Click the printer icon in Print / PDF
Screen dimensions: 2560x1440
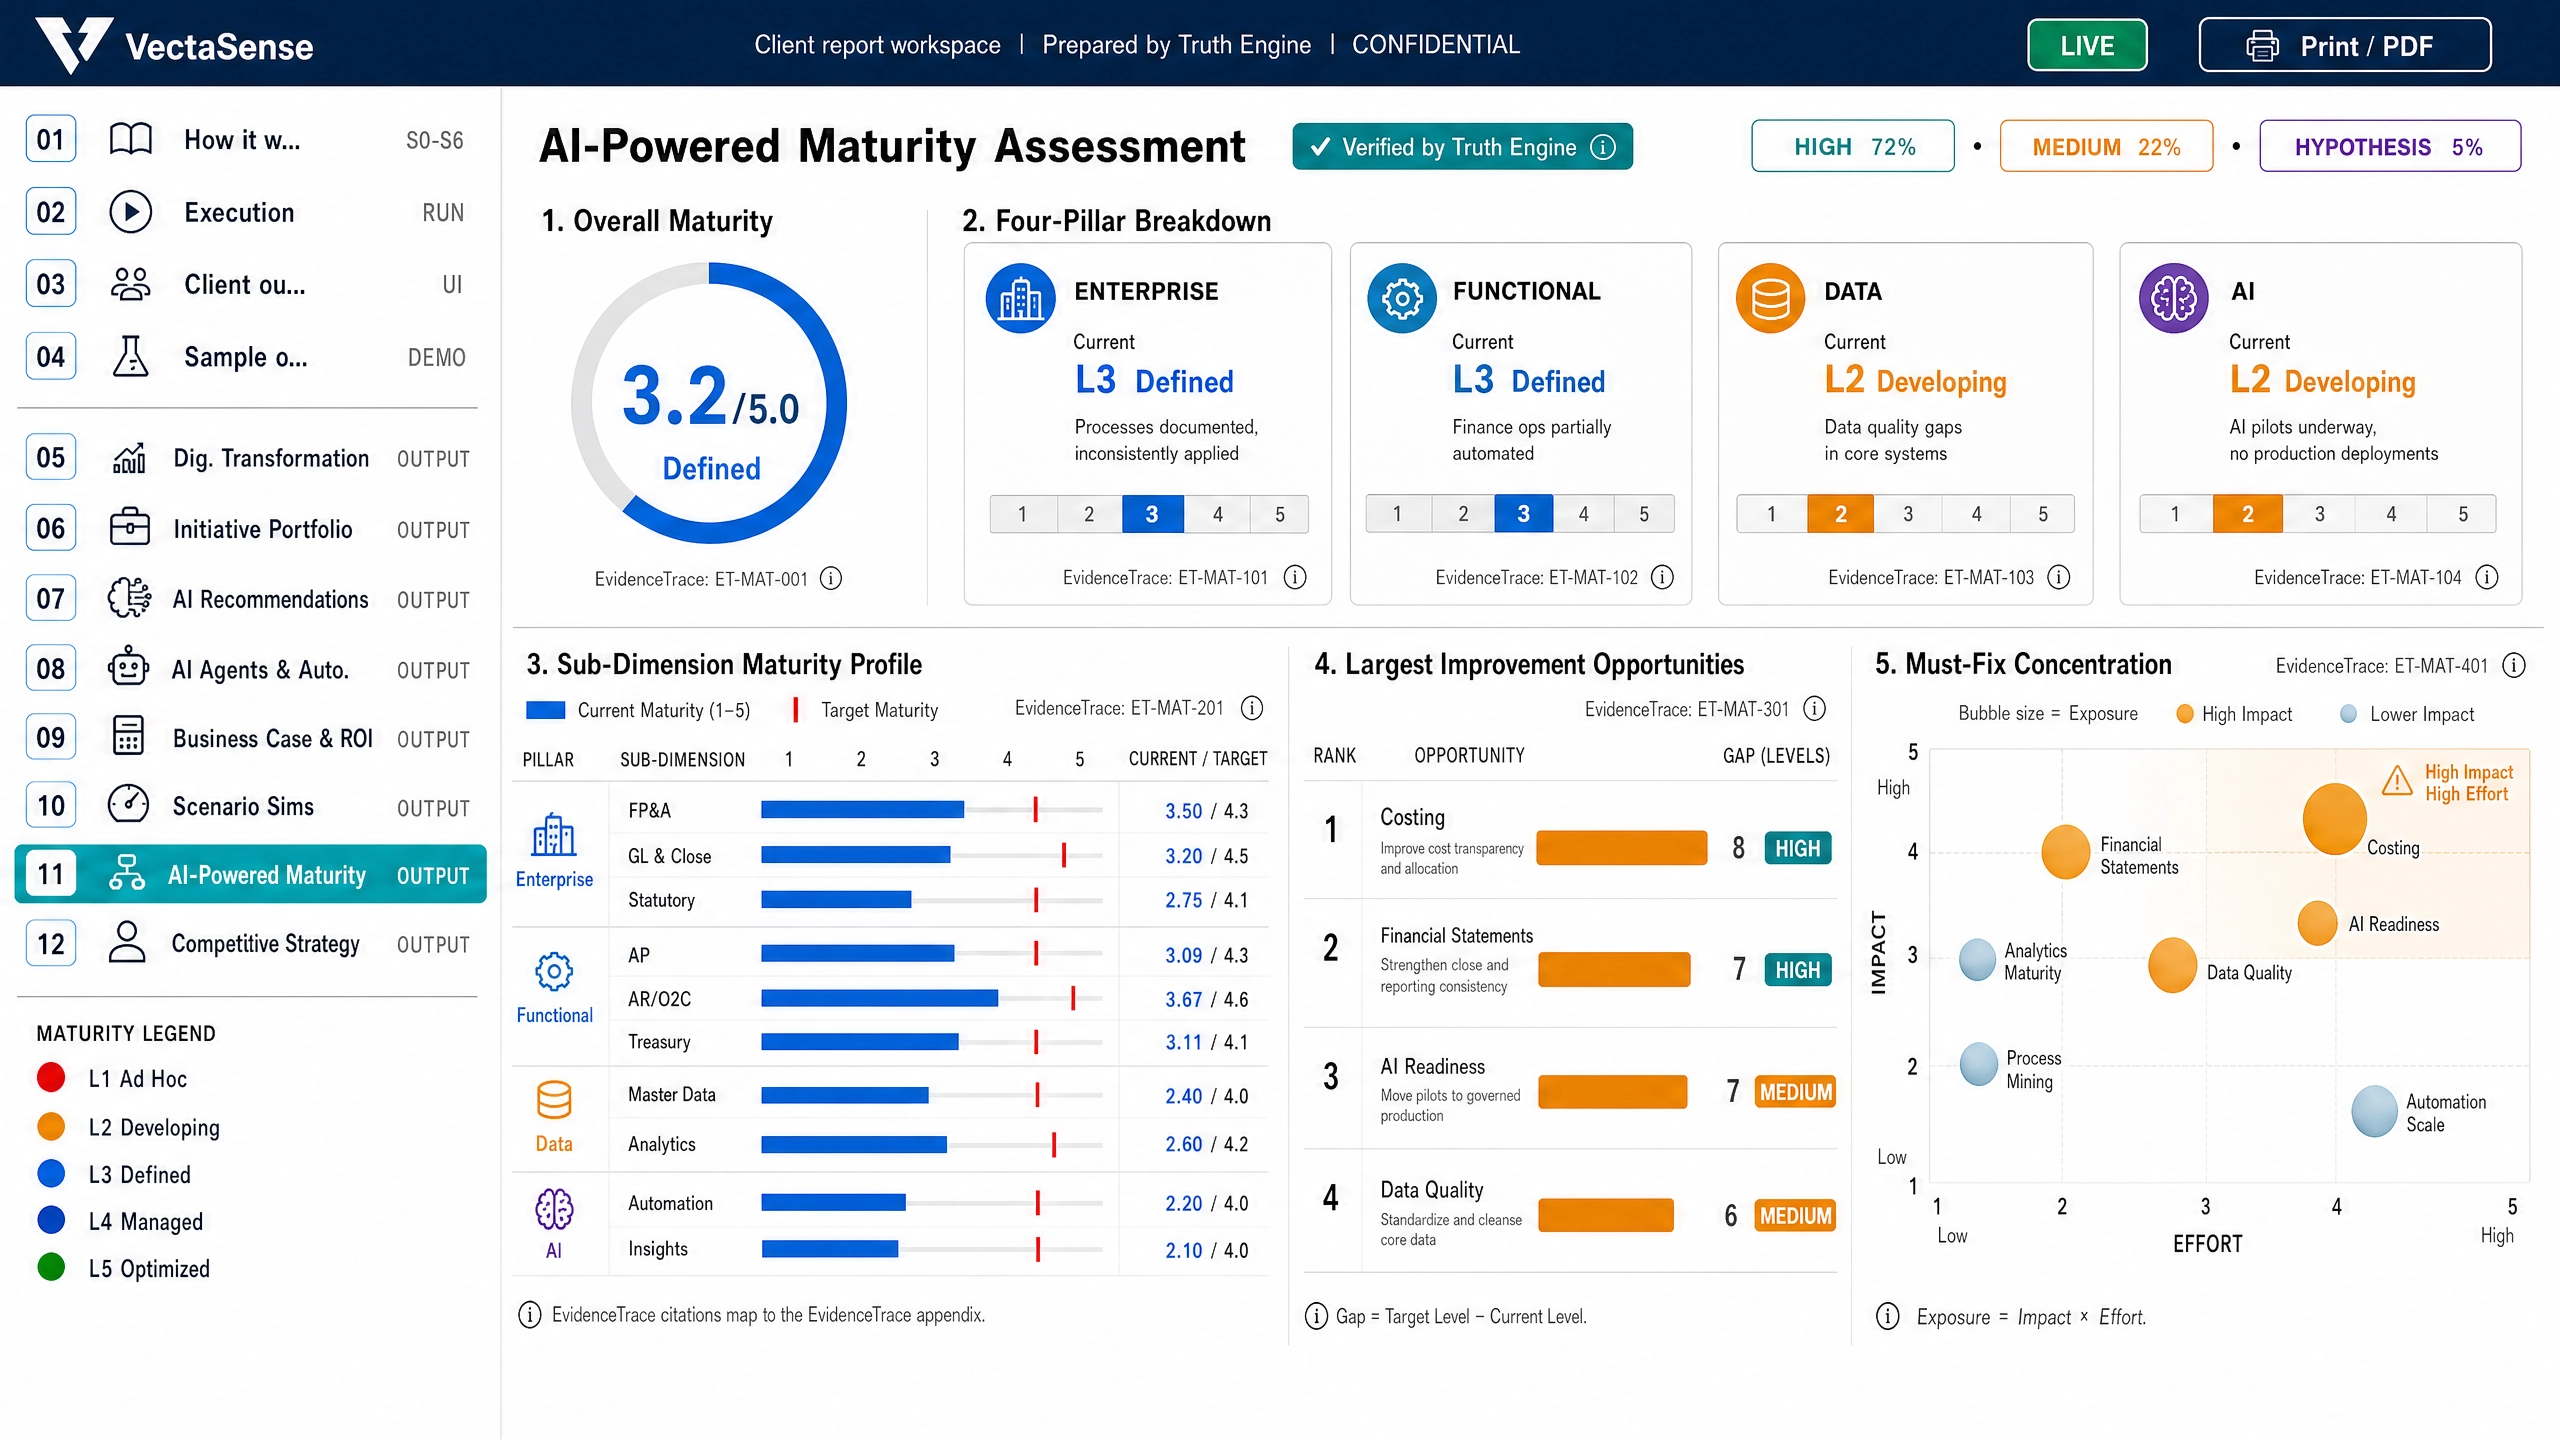pyautogui.click(x=2262, y=46)
